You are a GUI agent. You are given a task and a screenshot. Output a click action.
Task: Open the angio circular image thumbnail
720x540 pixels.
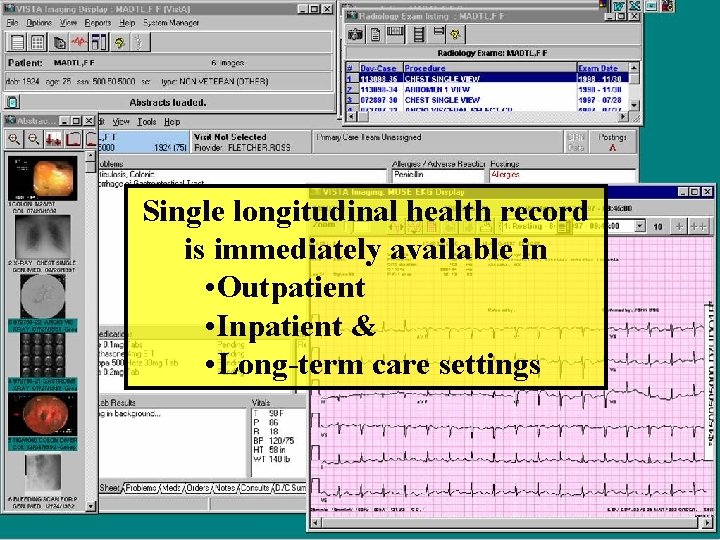[43, 296]
